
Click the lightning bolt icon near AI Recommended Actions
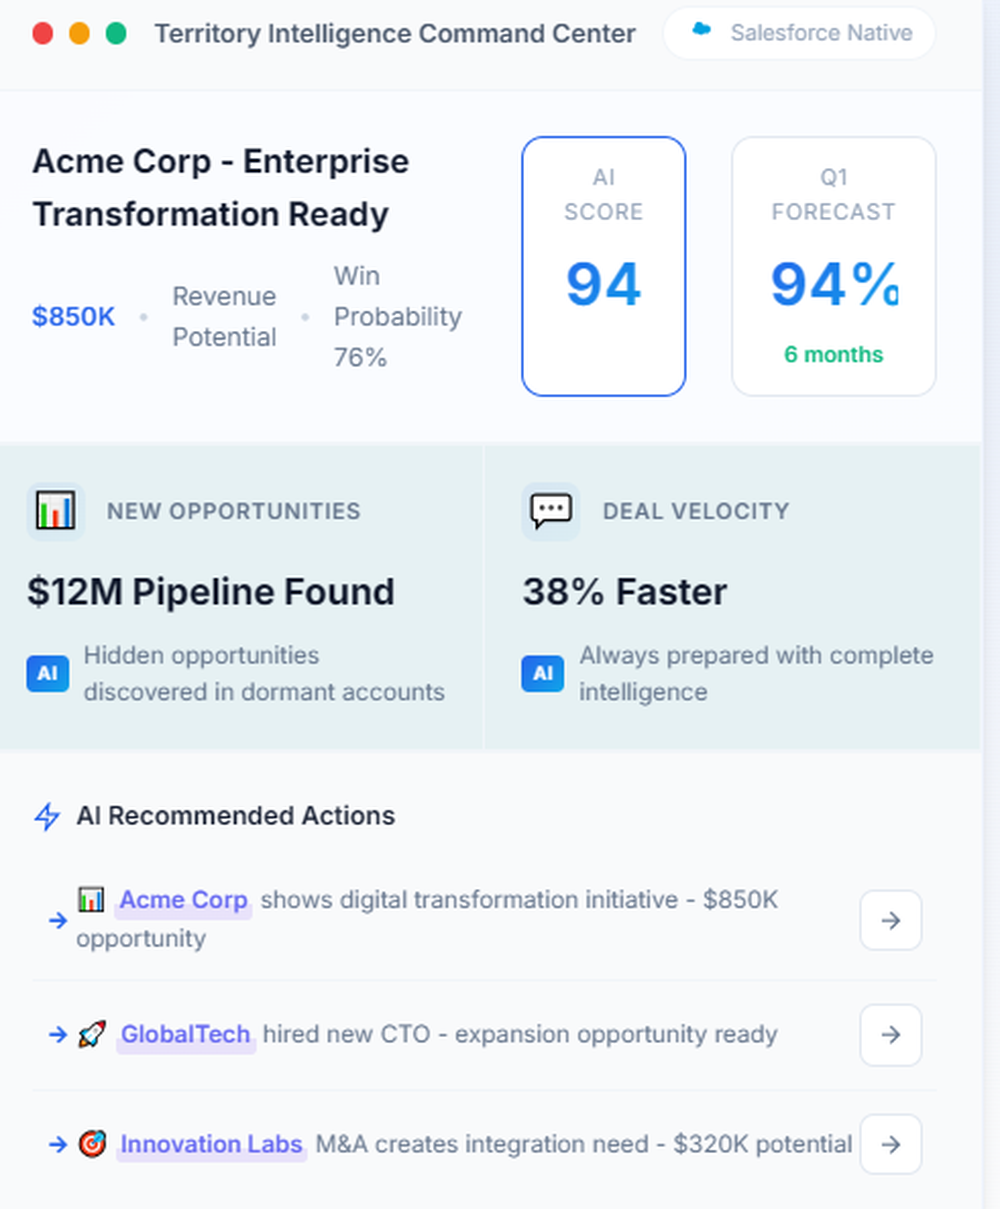click(x=47, y=816)
